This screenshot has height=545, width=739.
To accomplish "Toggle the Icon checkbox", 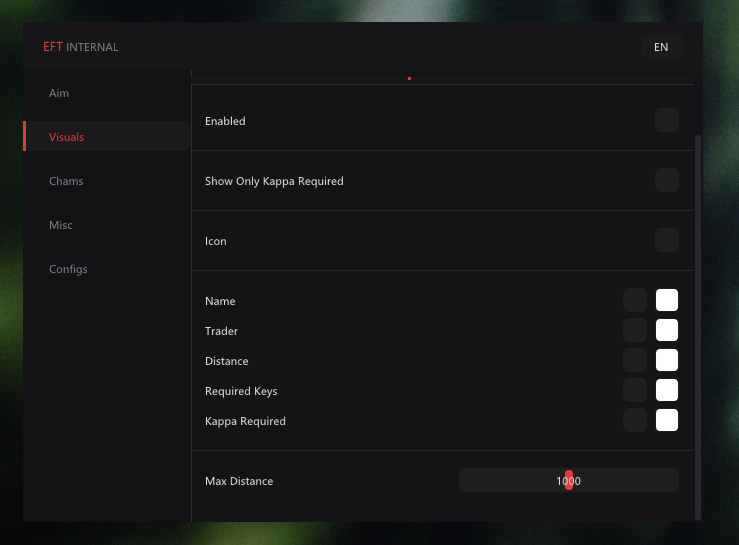I will [x=666, y=240].
